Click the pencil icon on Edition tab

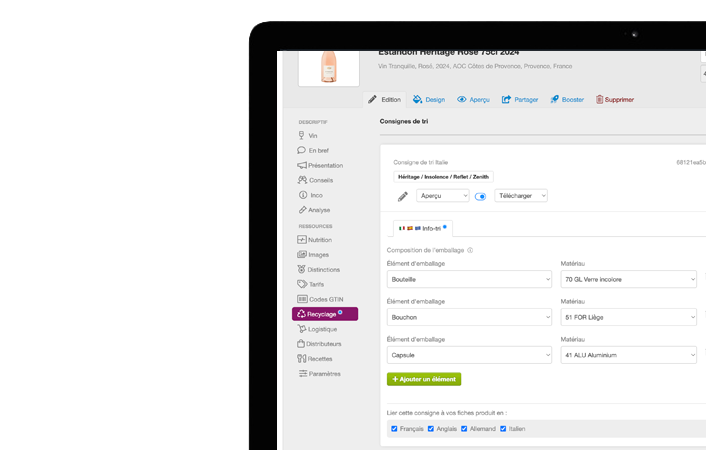(x=372, y=100)
